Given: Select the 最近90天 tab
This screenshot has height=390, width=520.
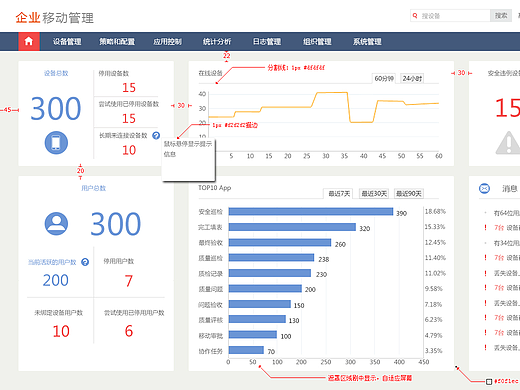Looking at the screenshot, I should click(x=409, y=194).
